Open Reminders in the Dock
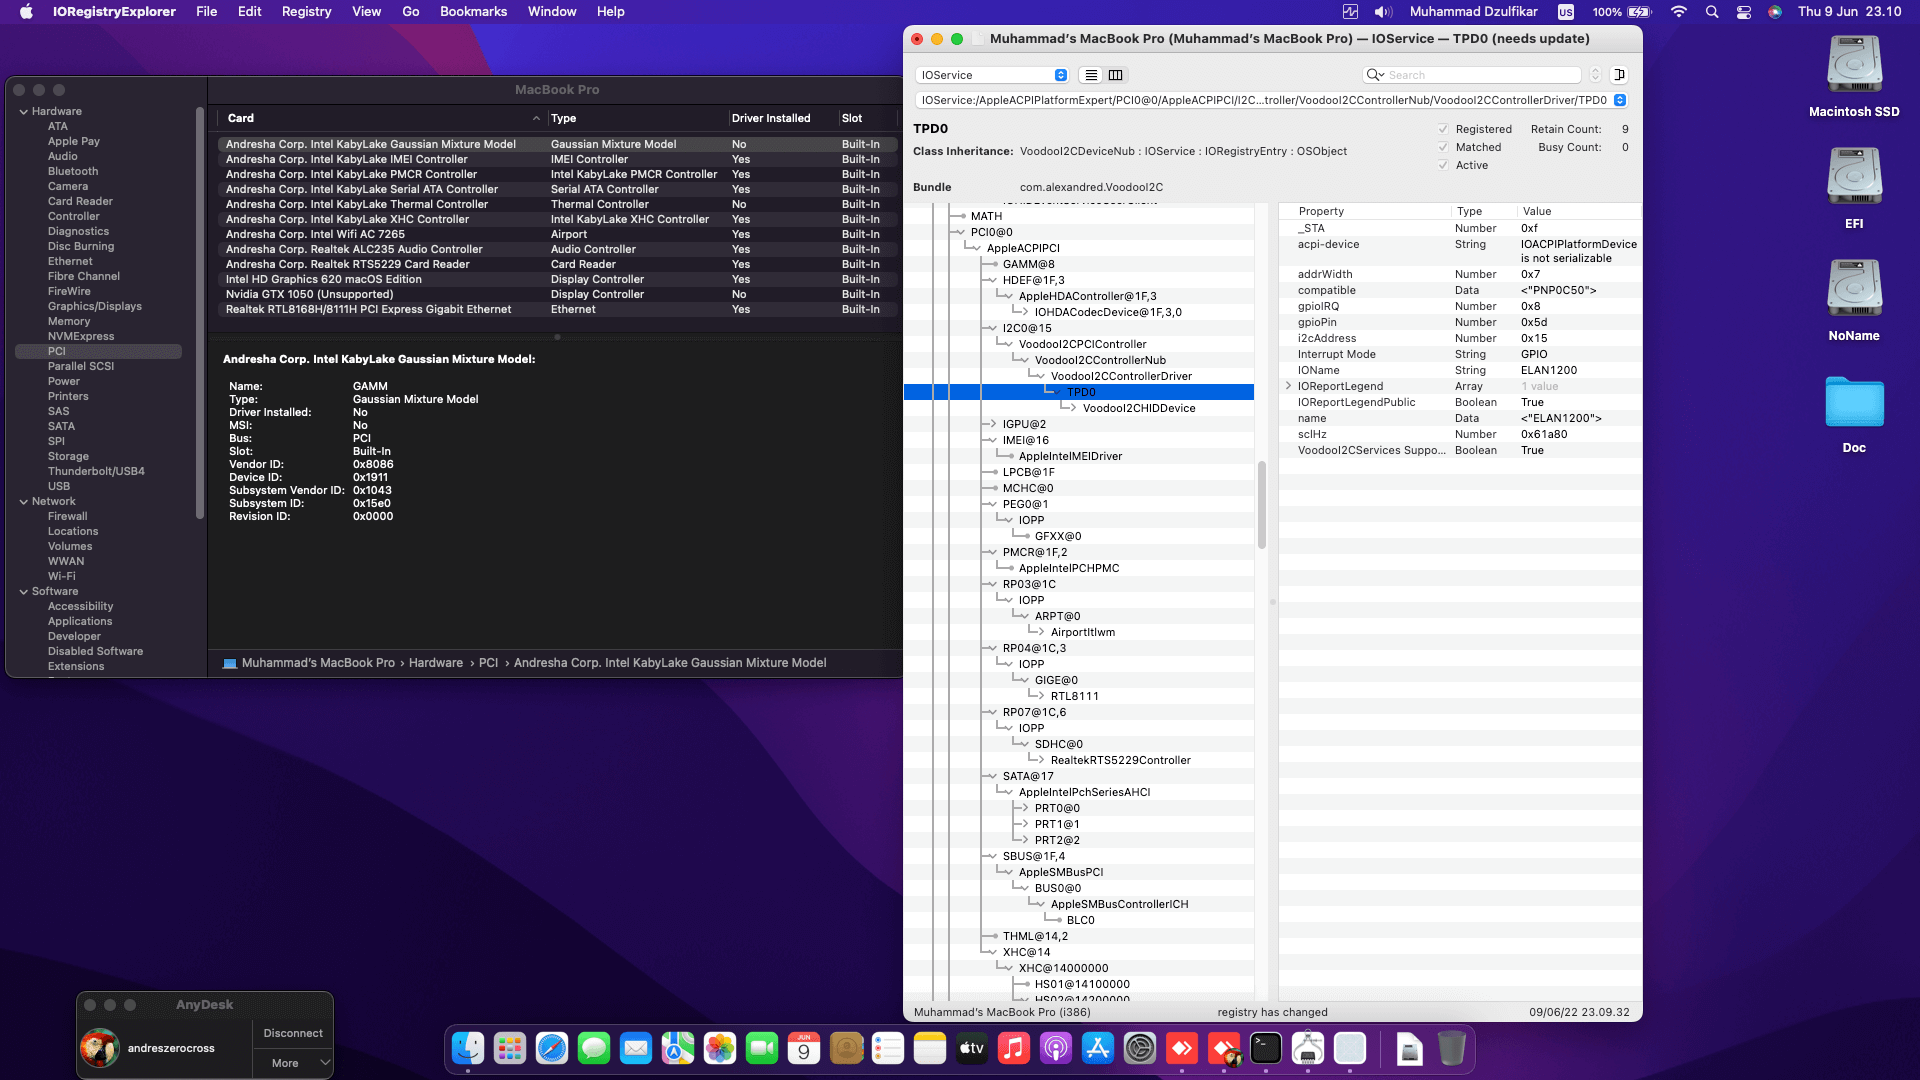Viewport: 1920px width, 1080px height. 888,1048
